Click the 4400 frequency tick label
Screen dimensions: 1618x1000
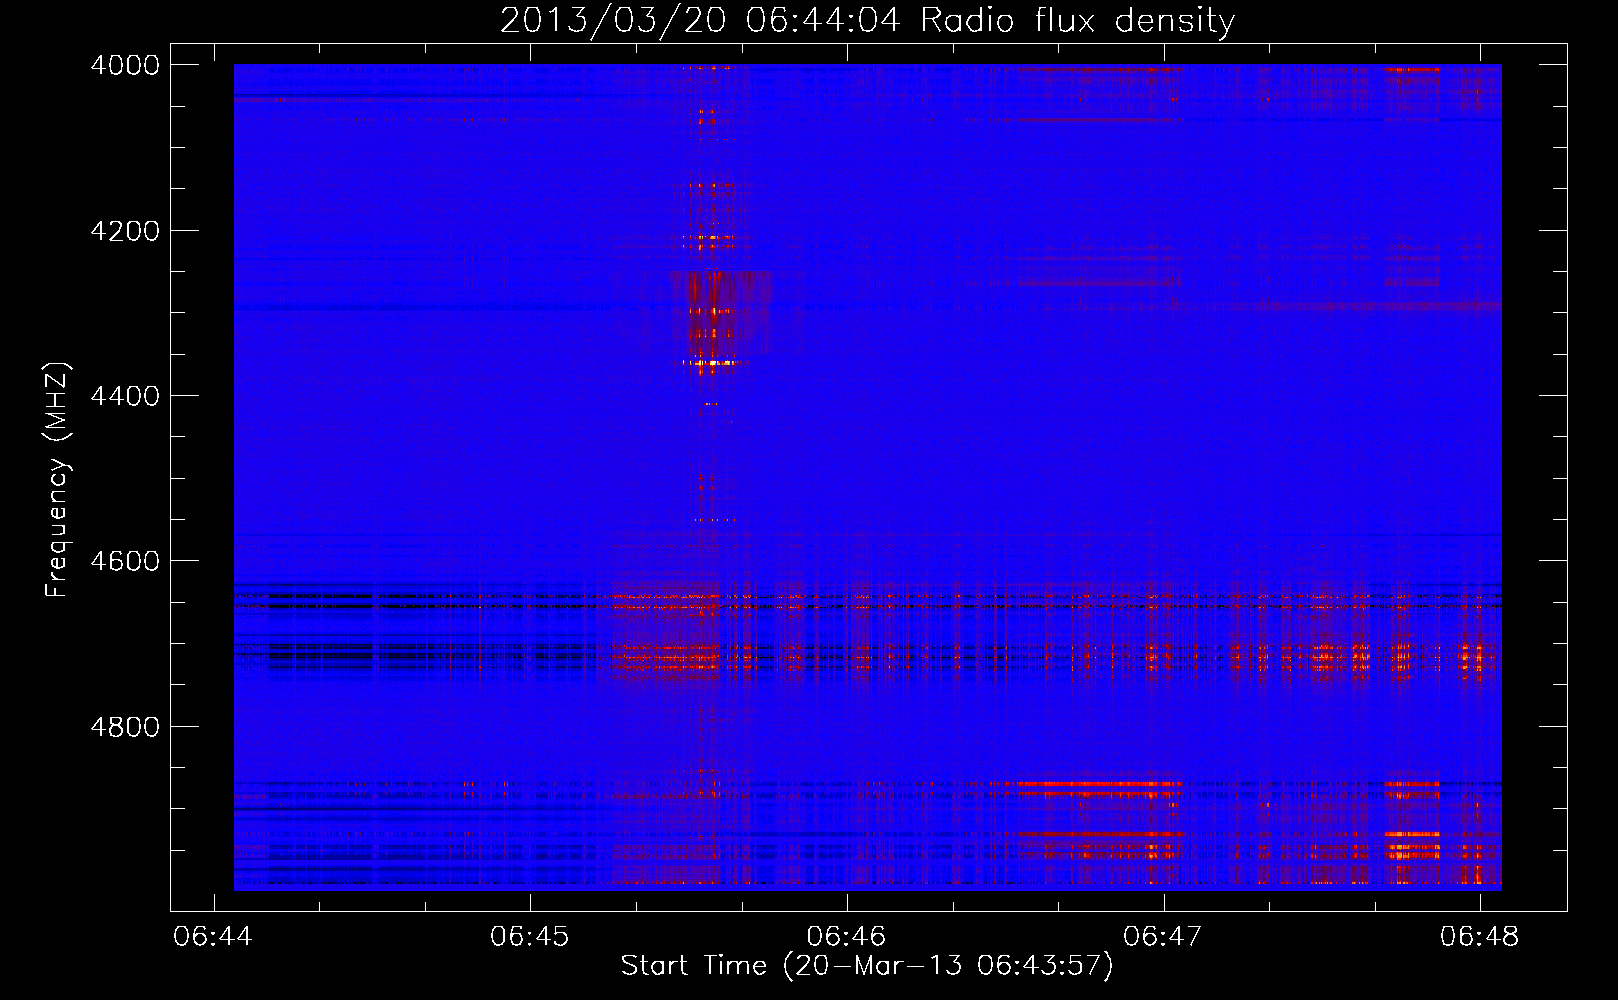(x=125, y=396)
